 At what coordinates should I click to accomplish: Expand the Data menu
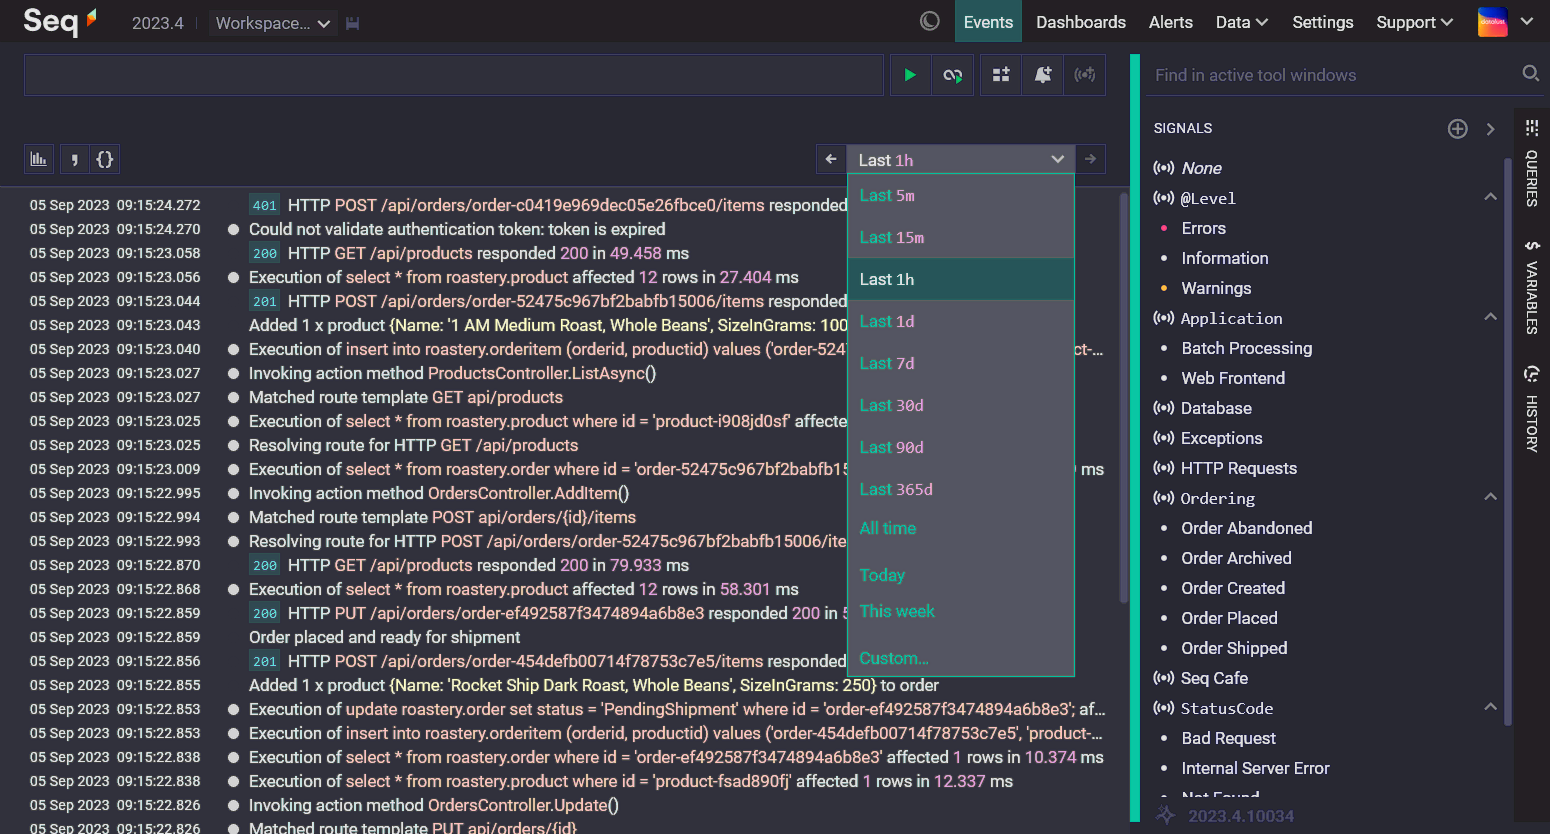[1242, 22]
